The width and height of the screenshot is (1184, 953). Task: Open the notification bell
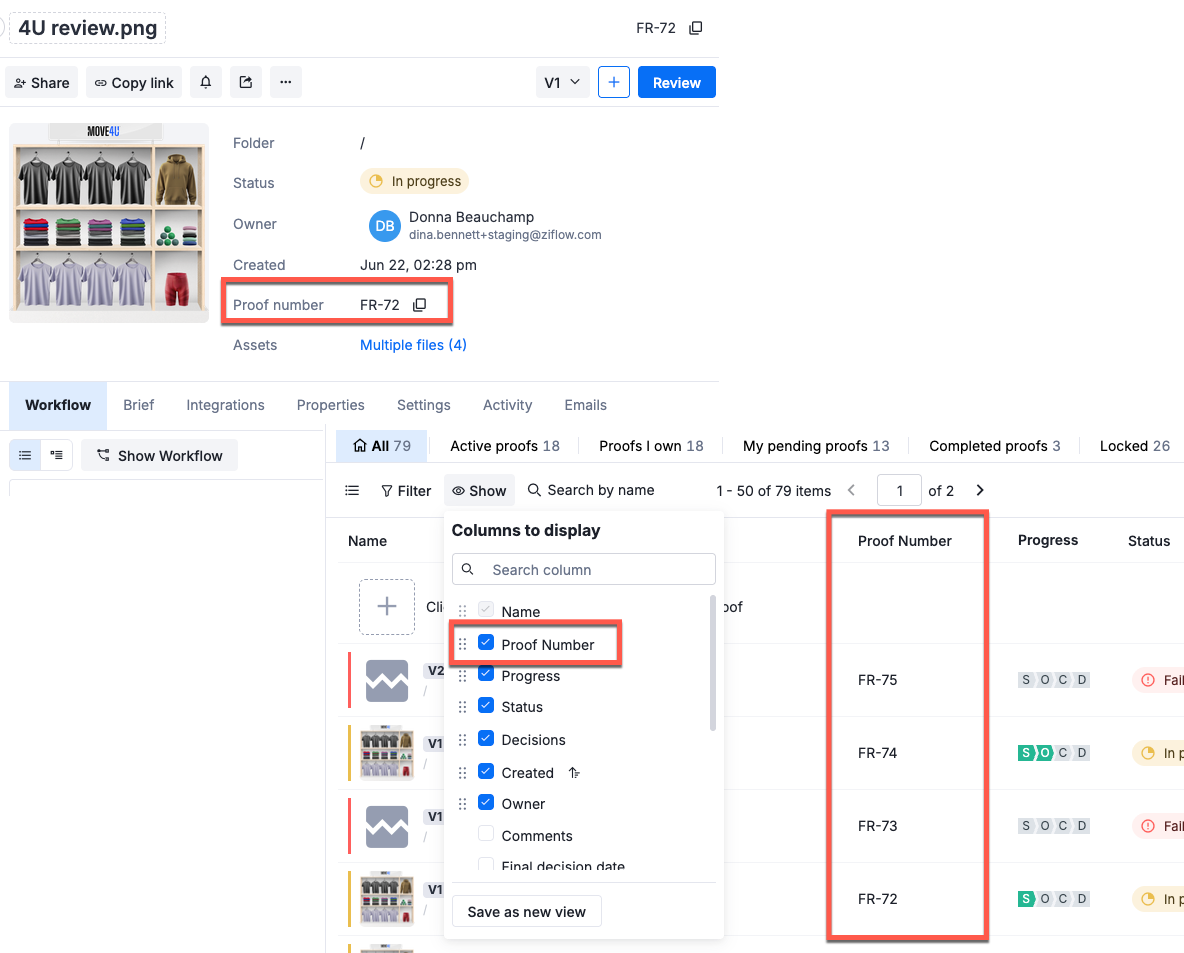pos(205,82)
